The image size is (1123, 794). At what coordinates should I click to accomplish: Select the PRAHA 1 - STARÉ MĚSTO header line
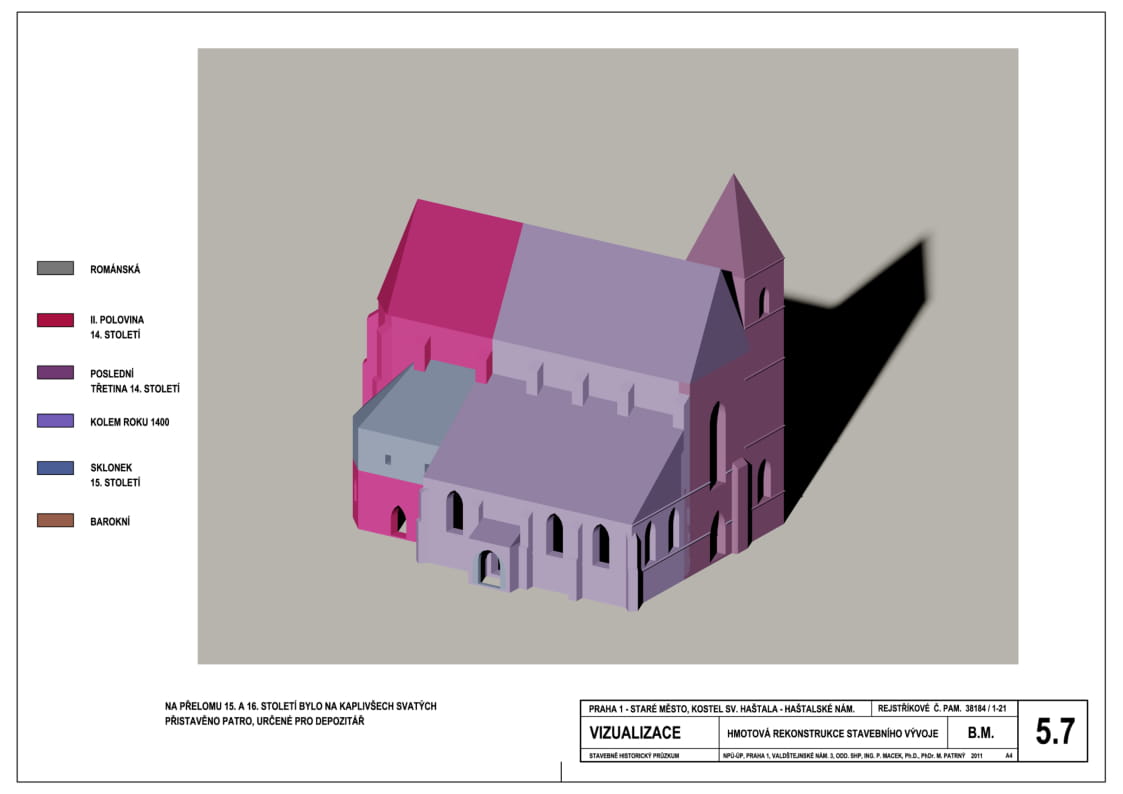[x=722, y=709]
